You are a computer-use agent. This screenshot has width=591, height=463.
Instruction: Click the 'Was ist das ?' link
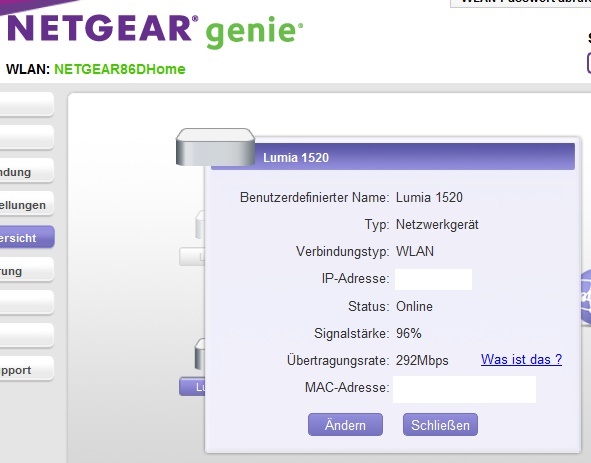tap(521, 359)
